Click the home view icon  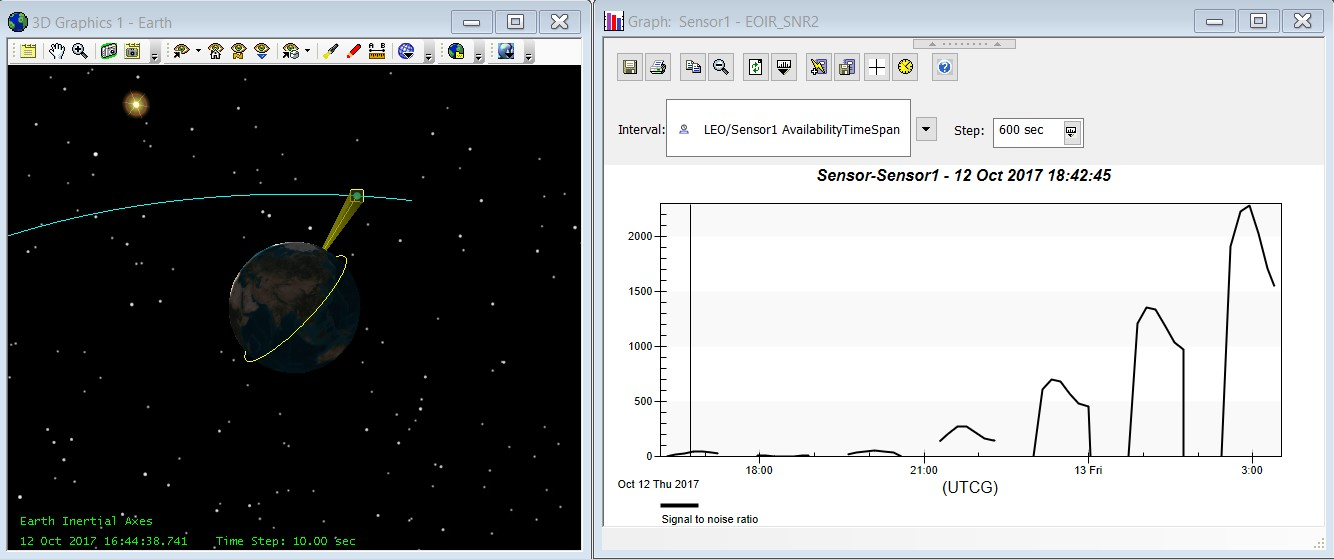215,51
